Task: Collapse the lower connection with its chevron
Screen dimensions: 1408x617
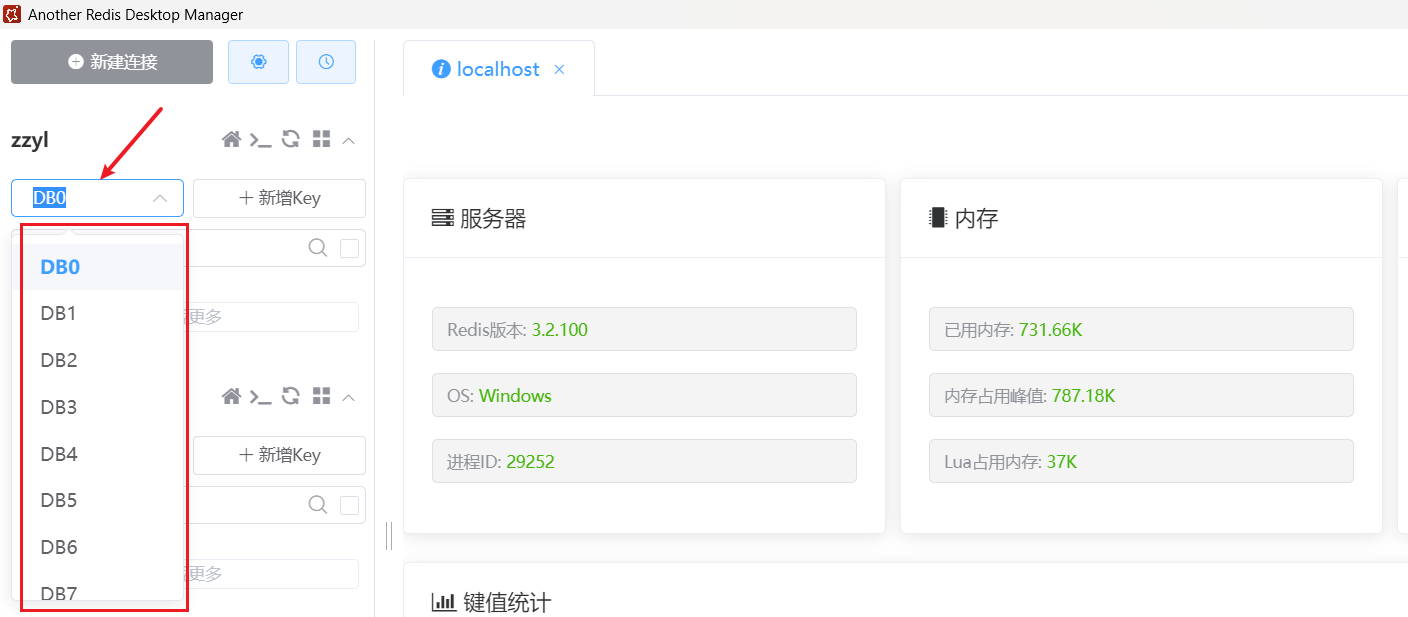Action: 349,398
